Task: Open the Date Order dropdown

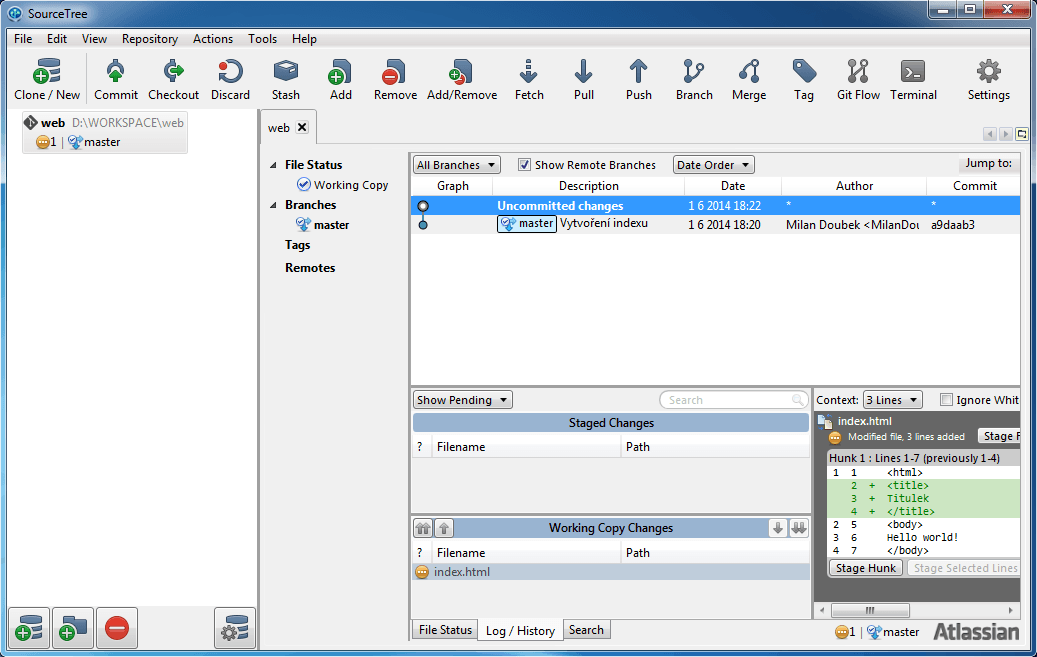Action: coord(714,165)
